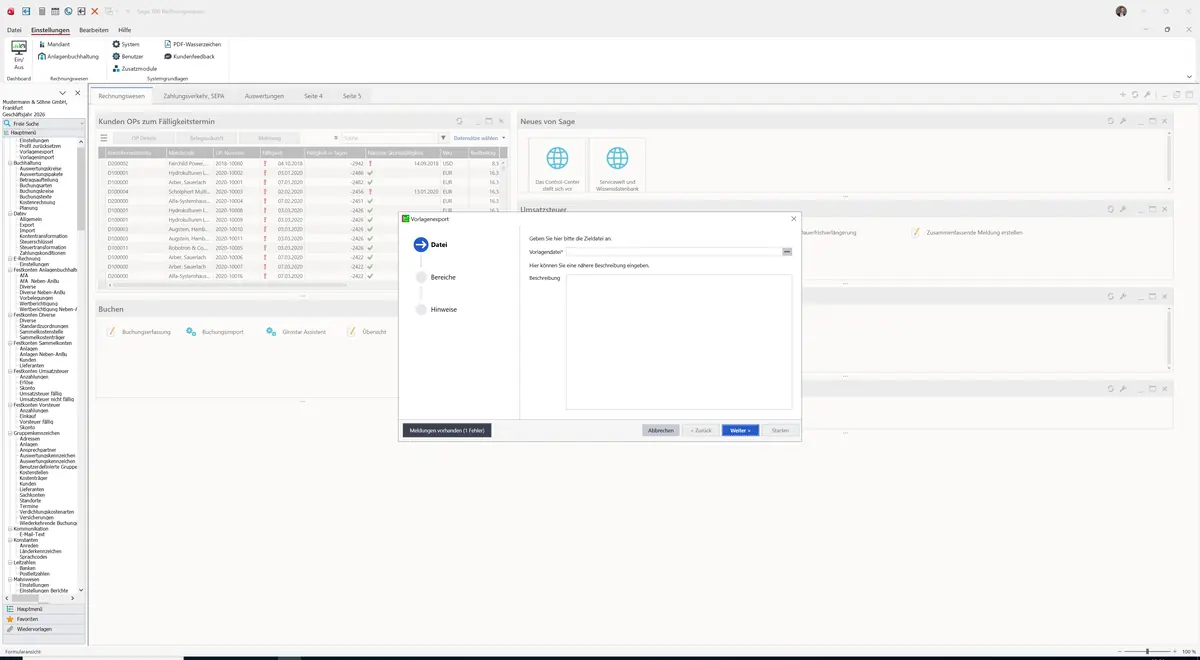Viewport: 1200px width, 660px height.
Task: Select Vorlagenimport in the navigation tree
Action: (37, 157)
